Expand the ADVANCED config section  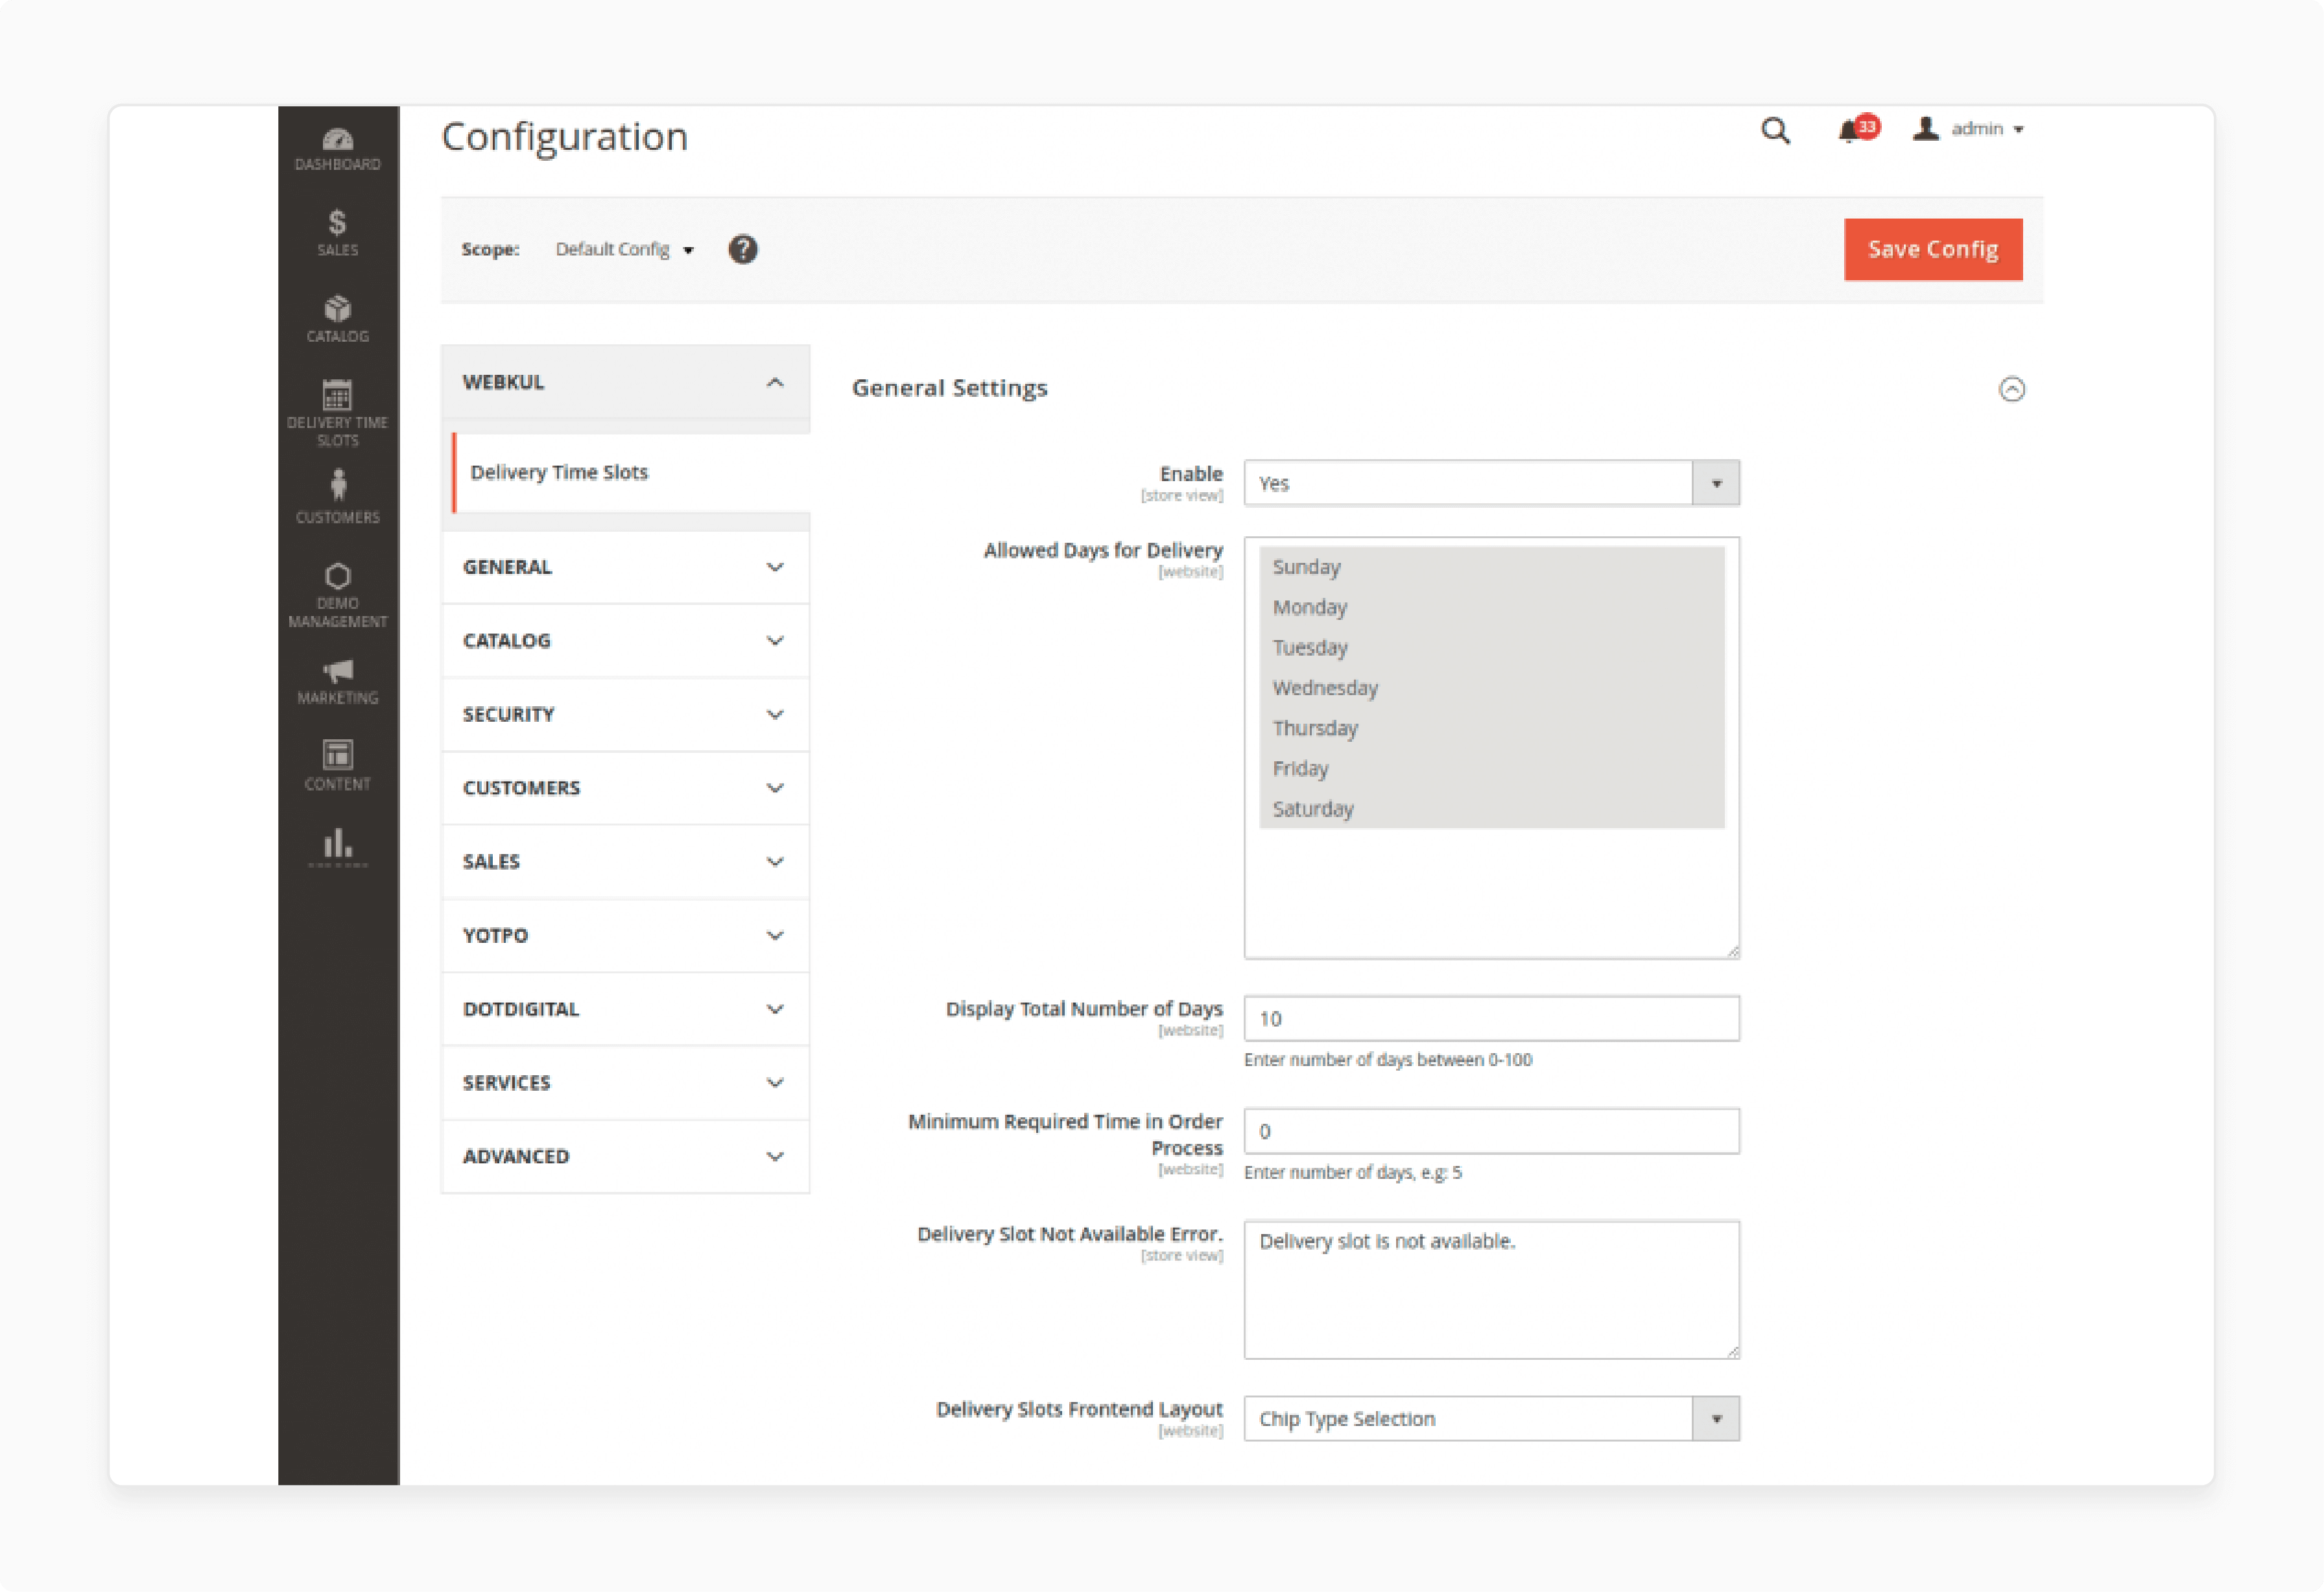(625, 1156)
